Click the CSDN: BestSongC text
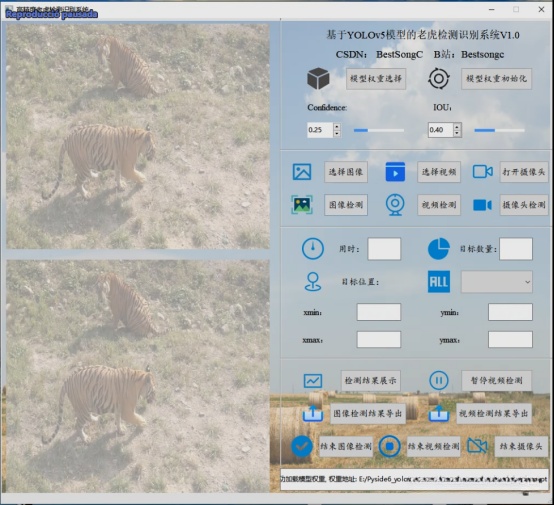The height and width of the screenshot is (505, 554). point(379,54)
